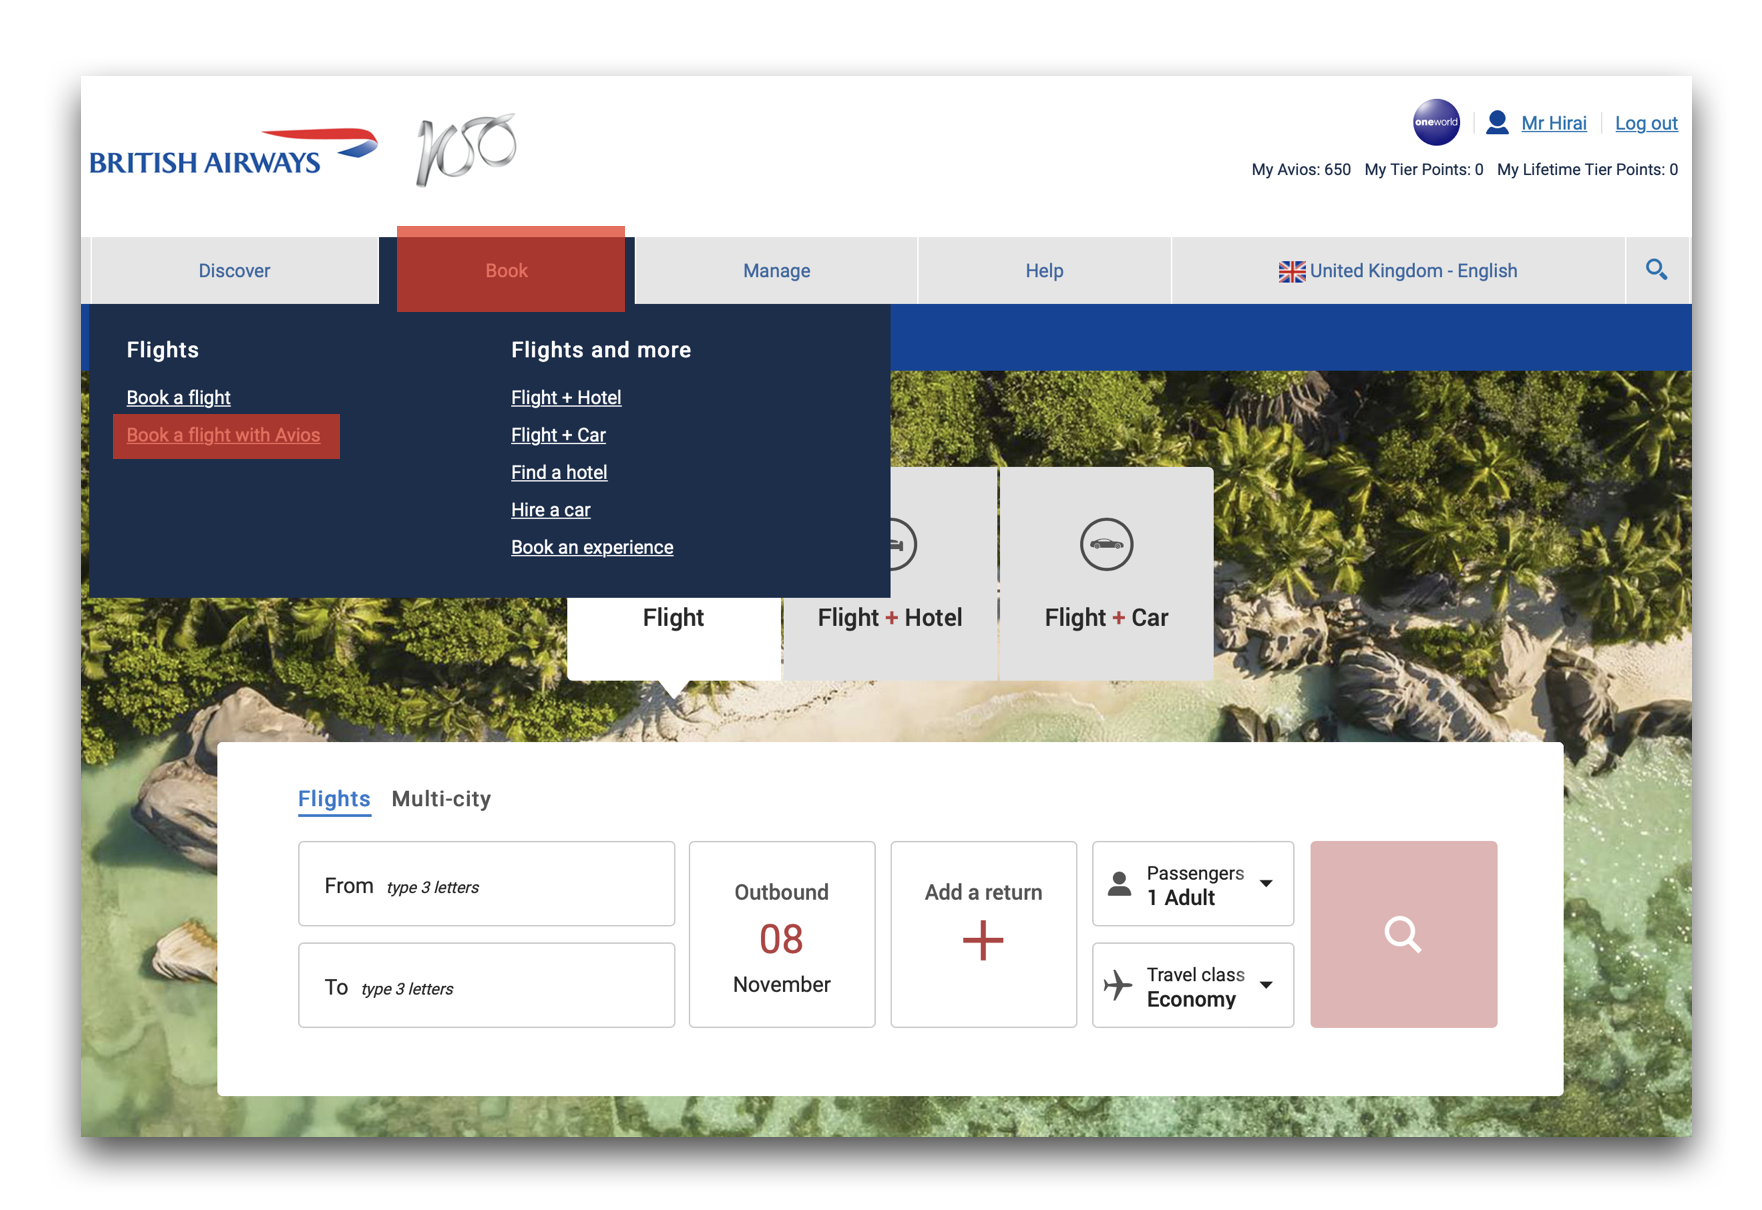
Task: Click the 100 years centenary logo
Action: click(466, 149)
